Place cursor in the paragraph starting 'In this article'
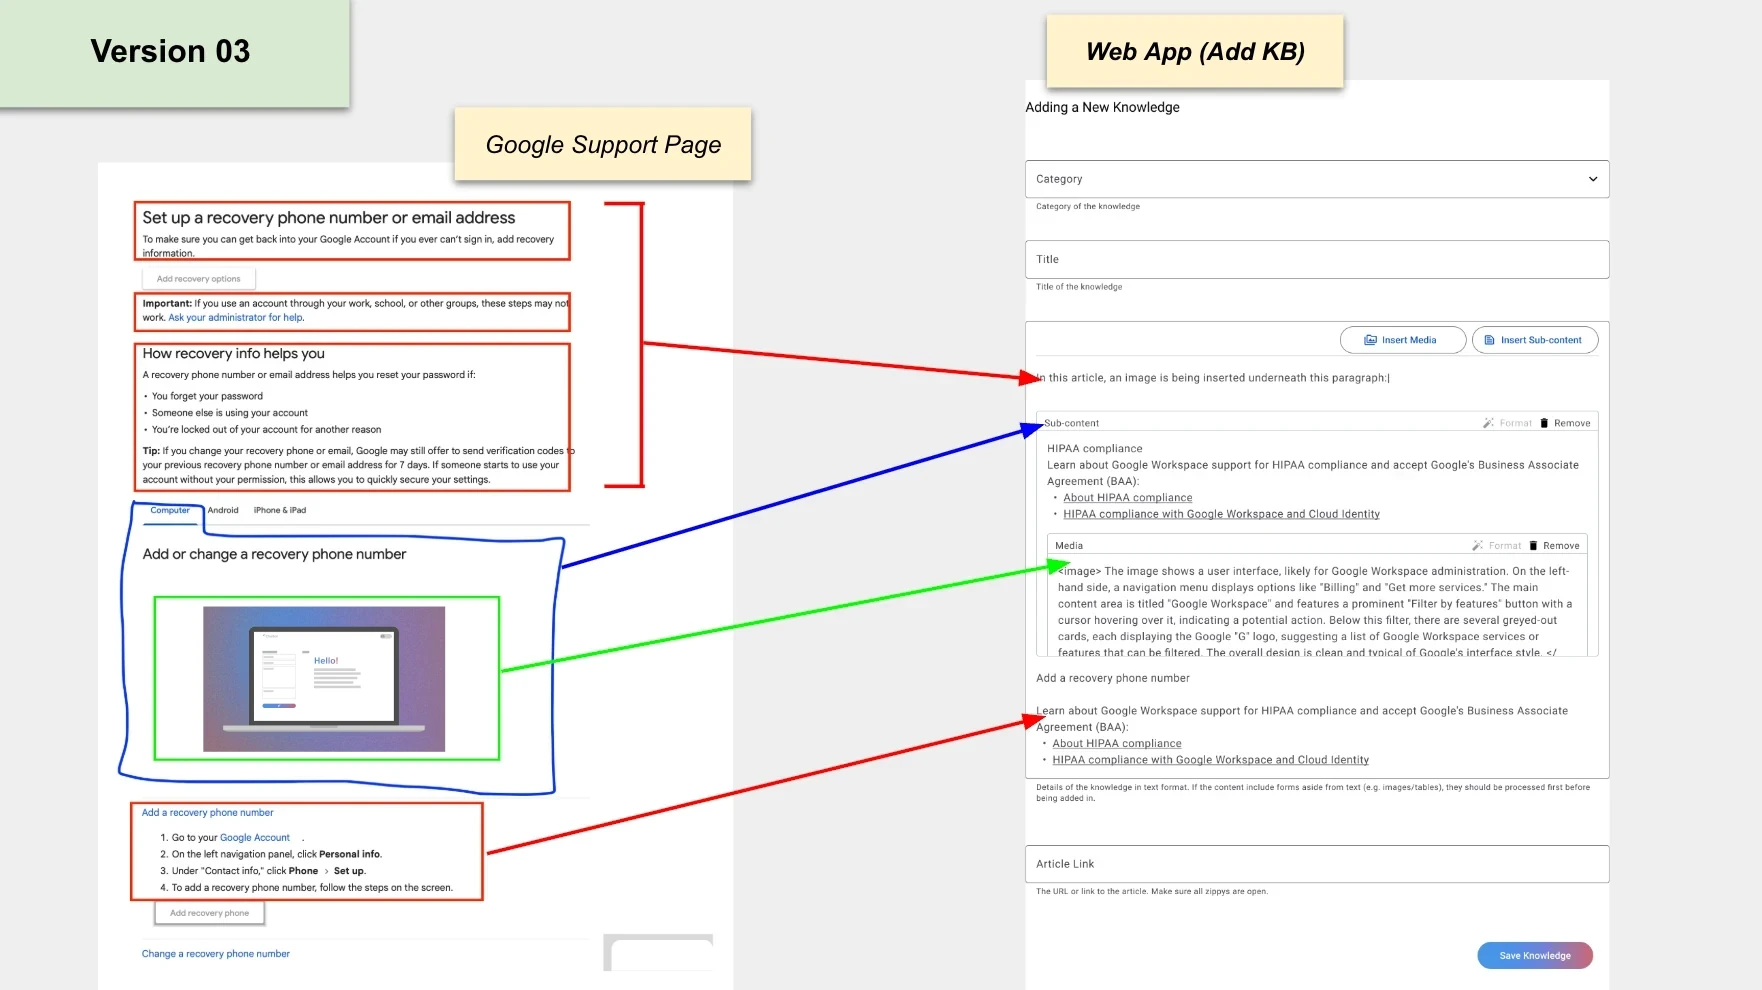 point(1213,378)
